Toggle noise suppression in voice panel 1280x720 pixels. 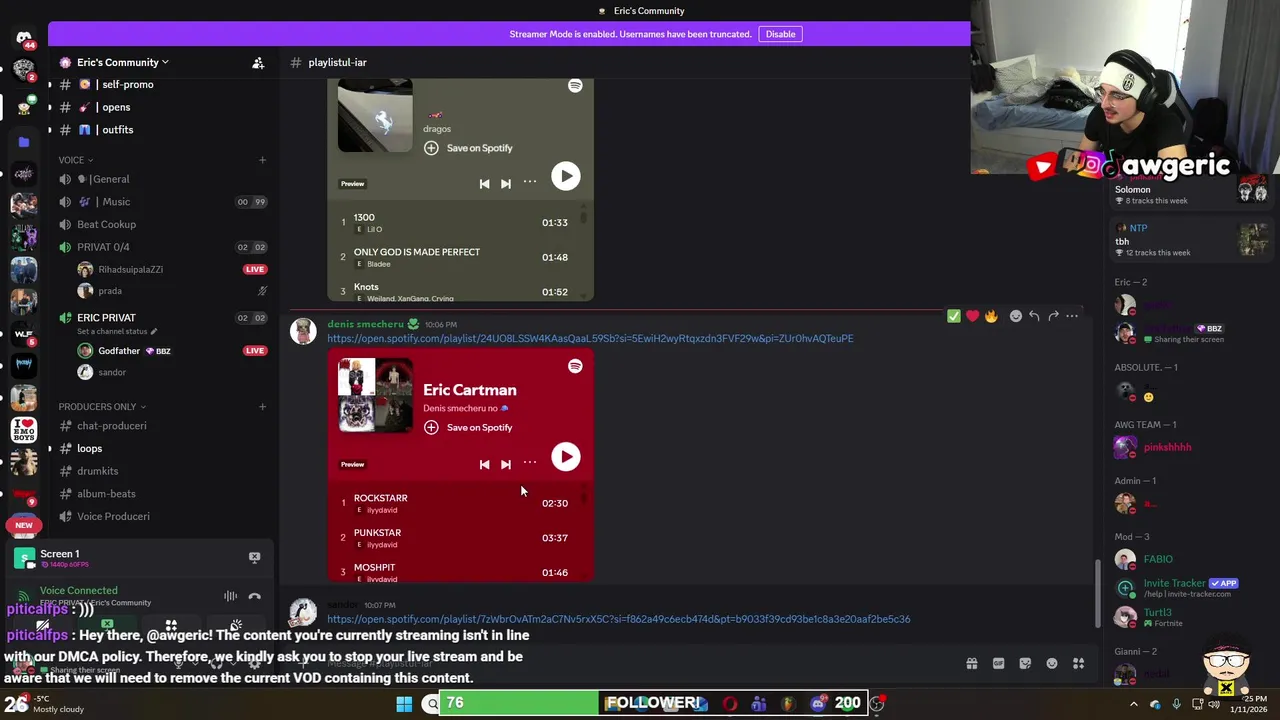click(x=231, y=597)
